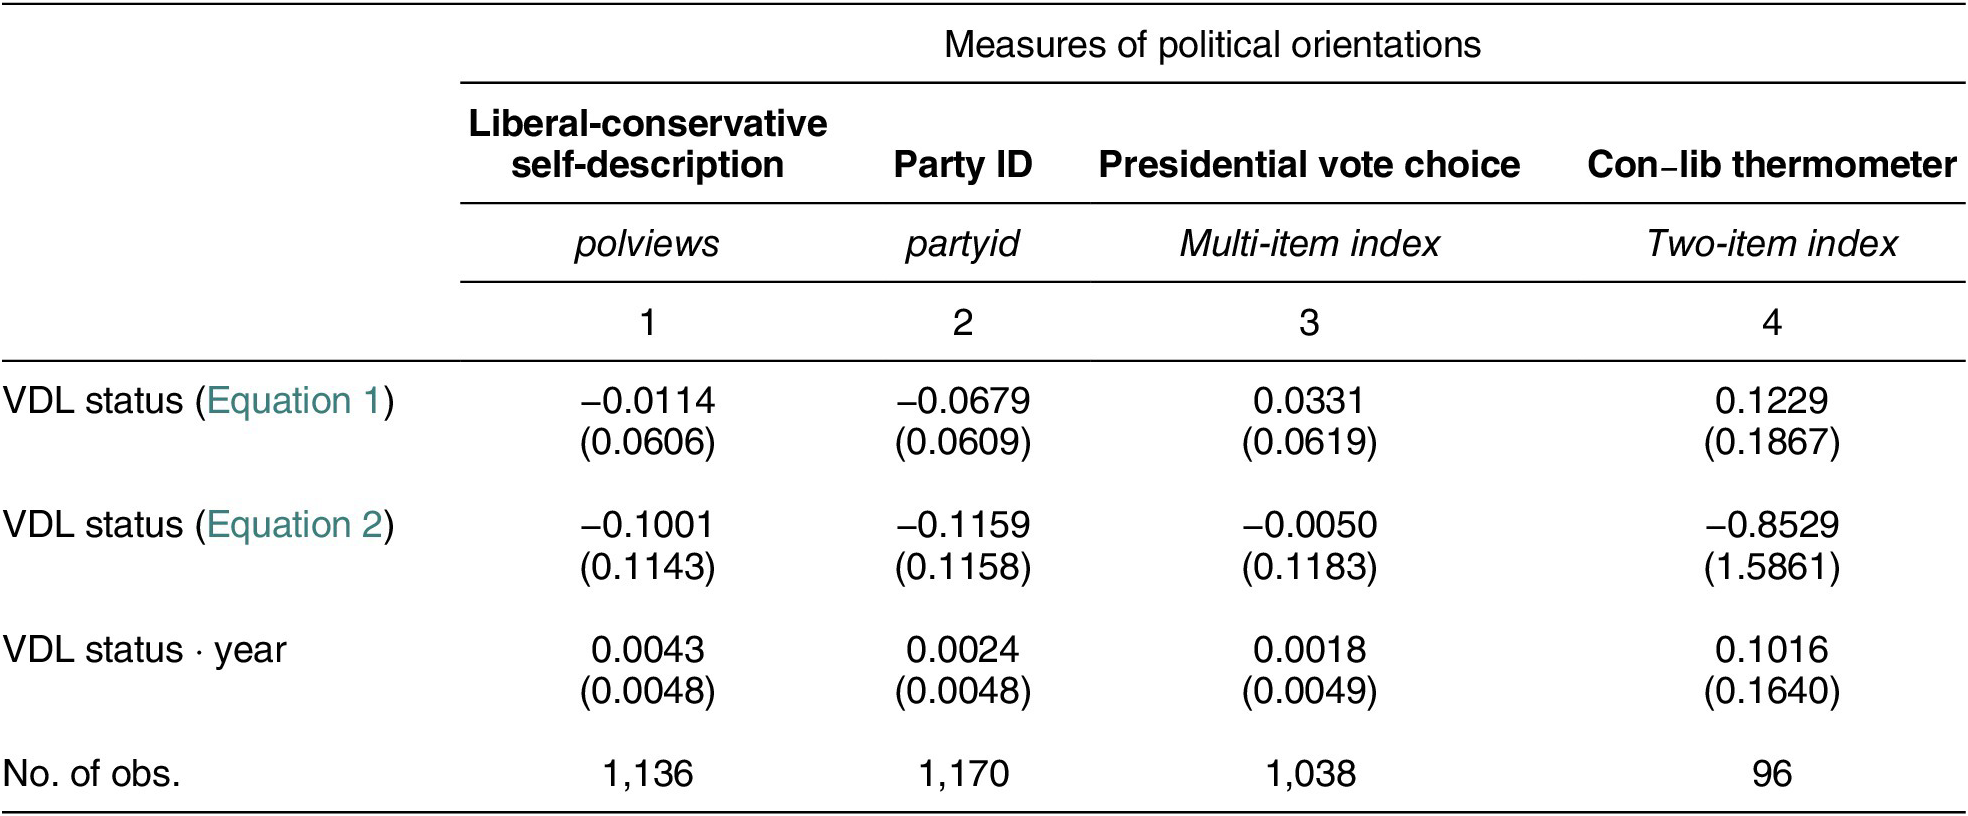Select the italic 'polviews' variable label
The height and width of the screenshot is (816, 1968).
tap(647, 244)
